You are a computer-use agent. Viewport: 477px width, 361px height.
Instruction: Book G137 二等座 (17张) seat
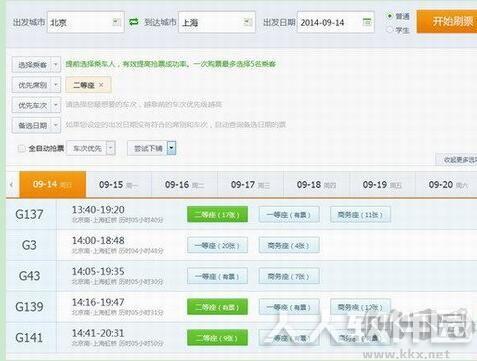[x=217, y=214]
